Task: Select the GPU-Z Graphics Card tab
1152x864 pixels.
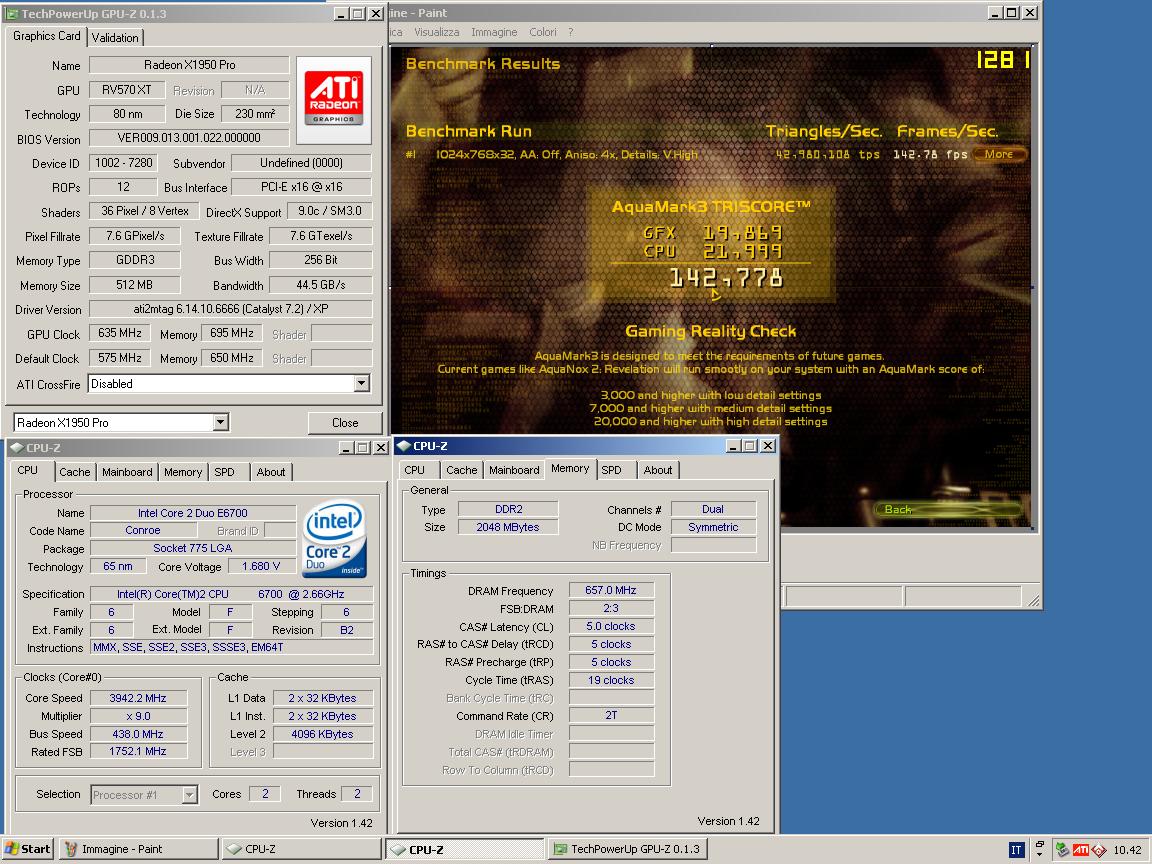Action: tap(46, 36)
